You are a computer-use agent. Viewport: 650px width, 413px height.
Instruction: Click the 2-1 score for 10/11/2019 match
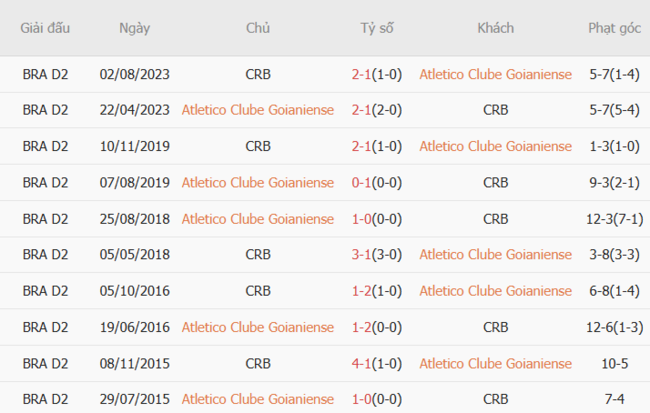[361, 146]
